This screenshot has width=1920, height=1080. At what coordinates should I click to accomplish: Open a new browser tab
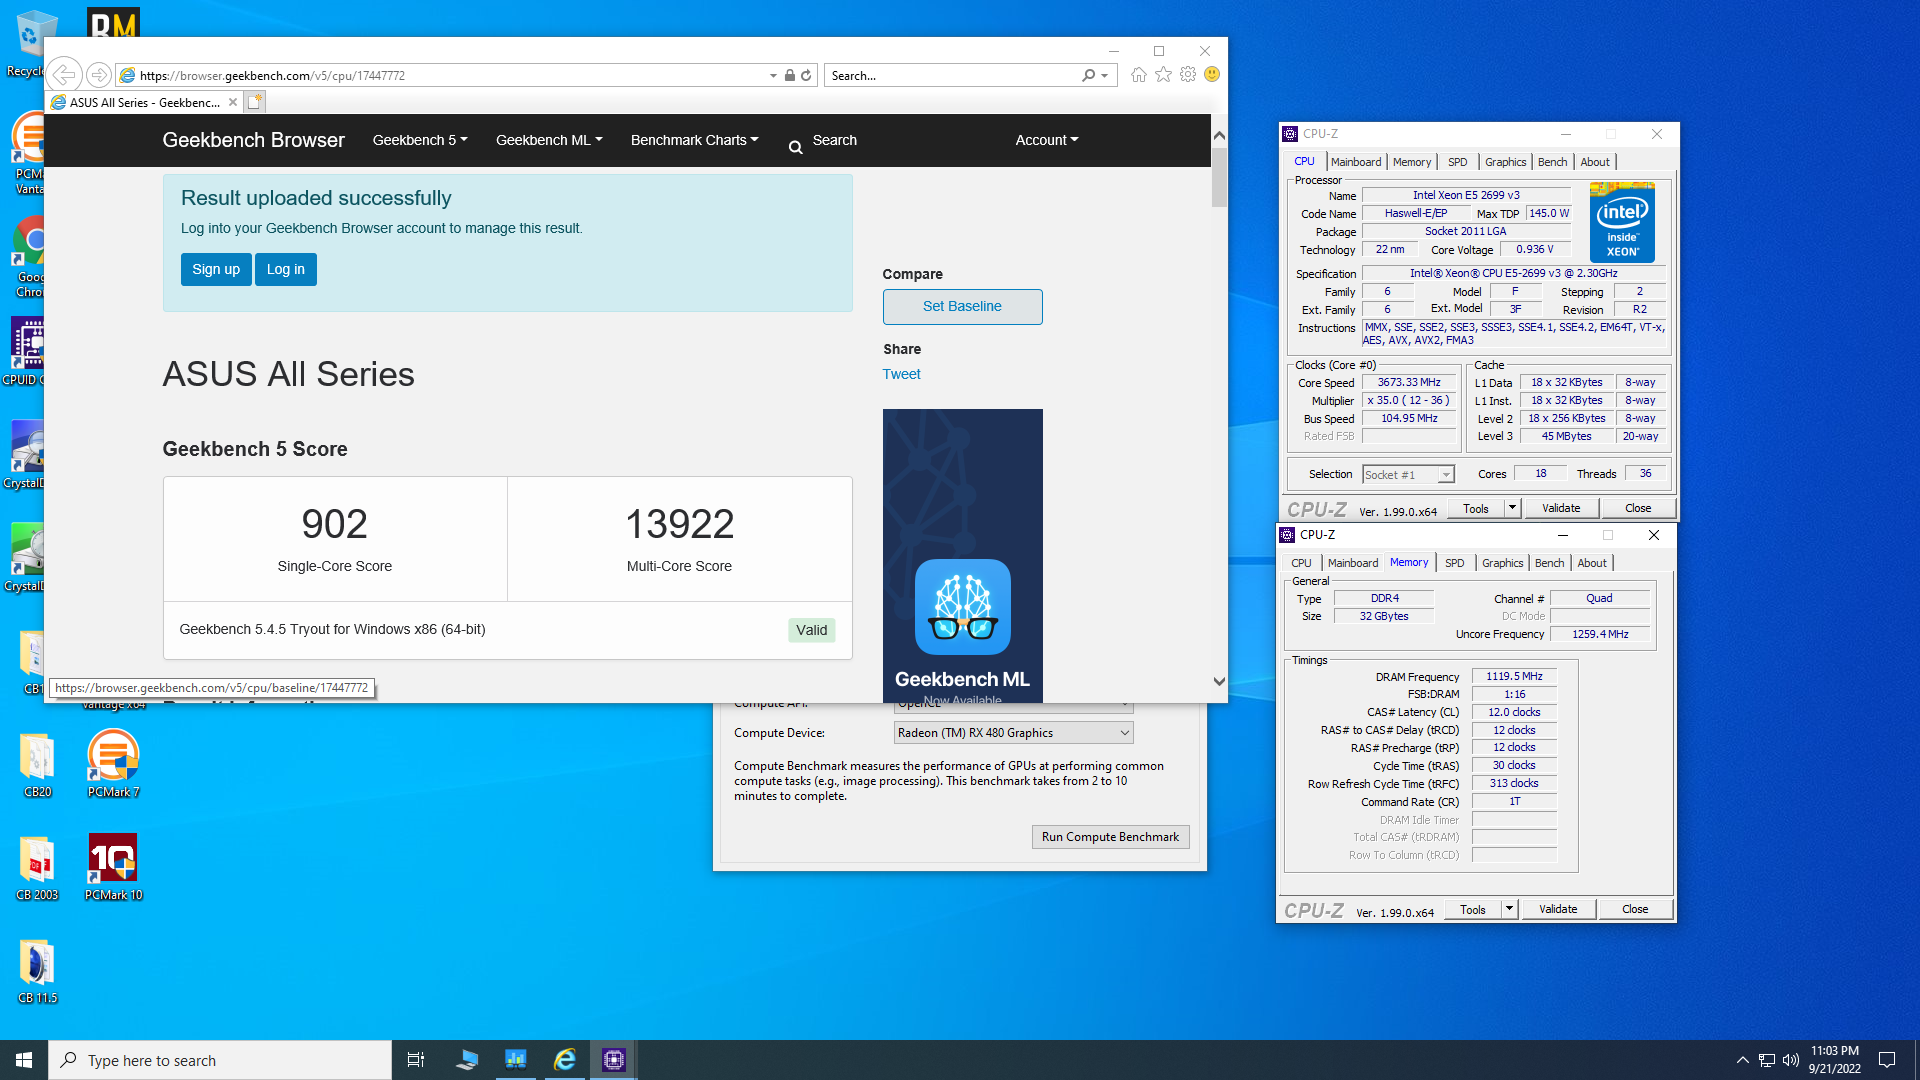(x=254, y=102)
